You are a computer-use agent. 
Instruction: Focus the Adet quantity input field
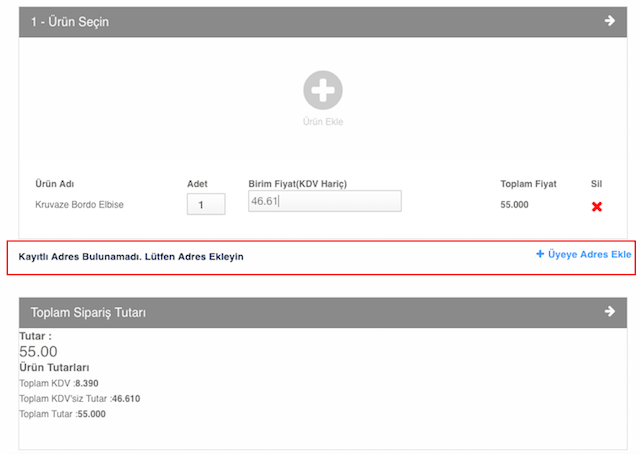coord(206,205)
